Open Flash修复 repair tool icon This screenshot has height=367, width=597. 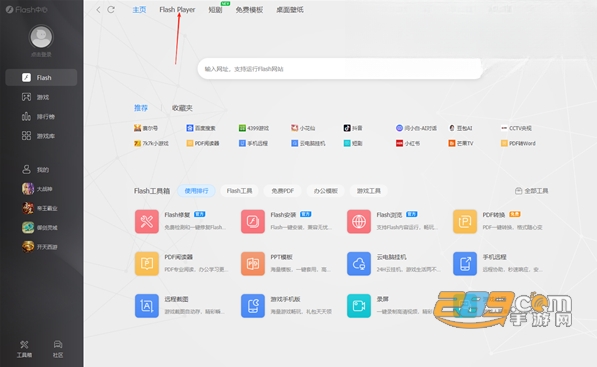point(147,221)
